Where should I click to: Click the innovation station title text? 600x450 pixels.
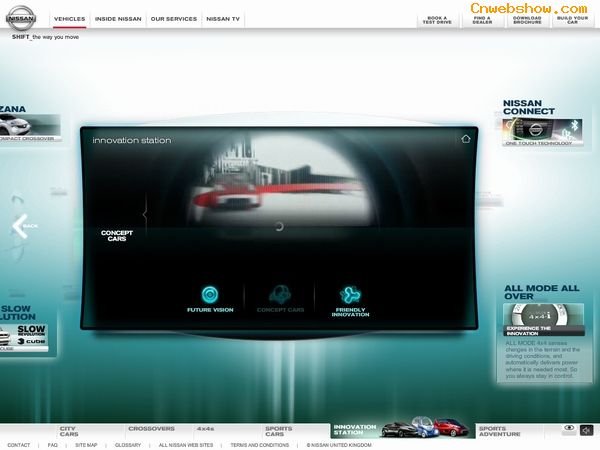click(x=132, y=140)
